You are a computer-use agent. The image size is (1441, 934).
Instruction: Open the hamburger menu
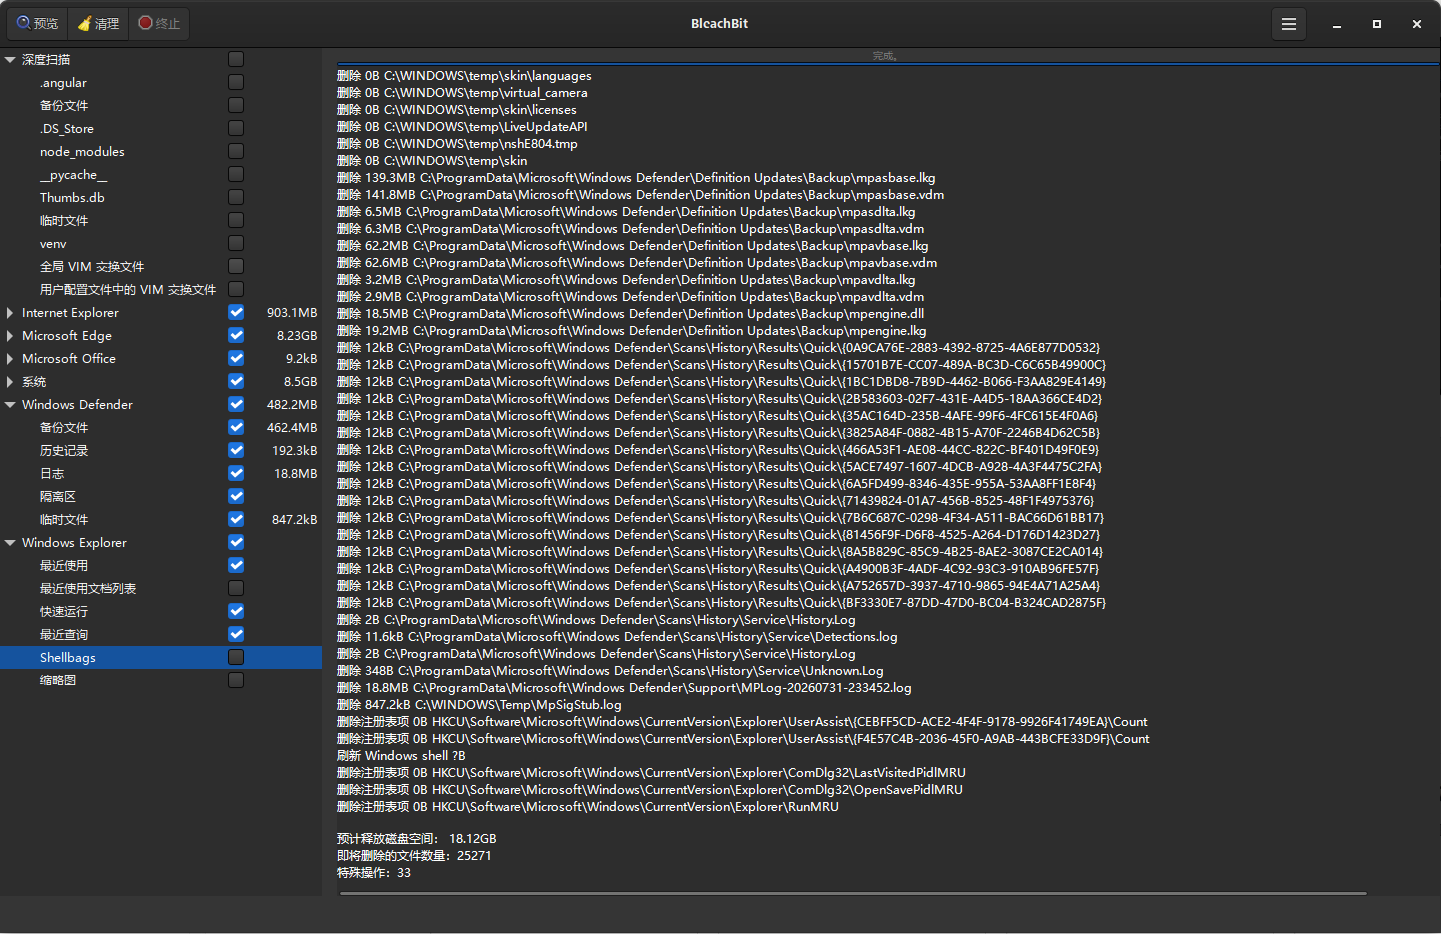[1289, 24]
